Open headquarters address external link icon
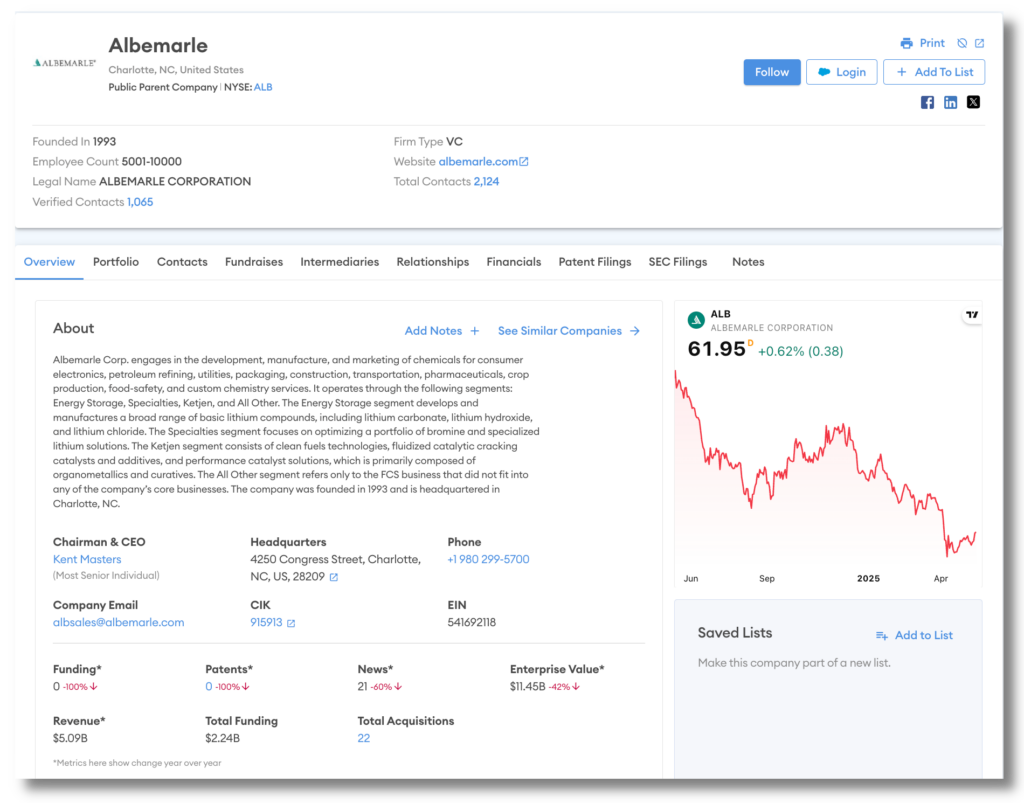The width and height of the screenshot is (1024, 803). click(334, 577)
